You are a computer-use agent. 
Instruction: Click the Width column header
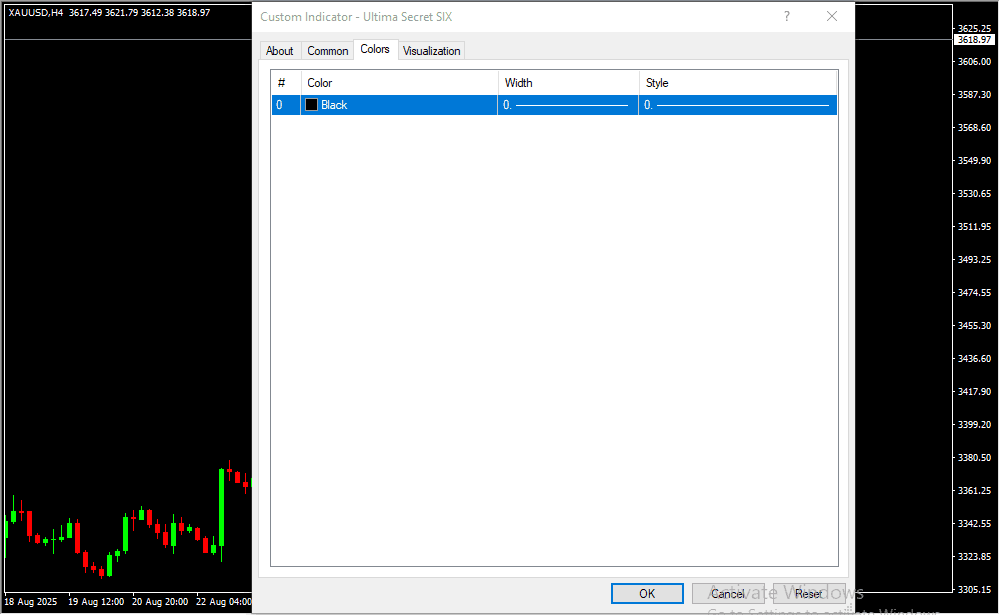click(567, 83)
